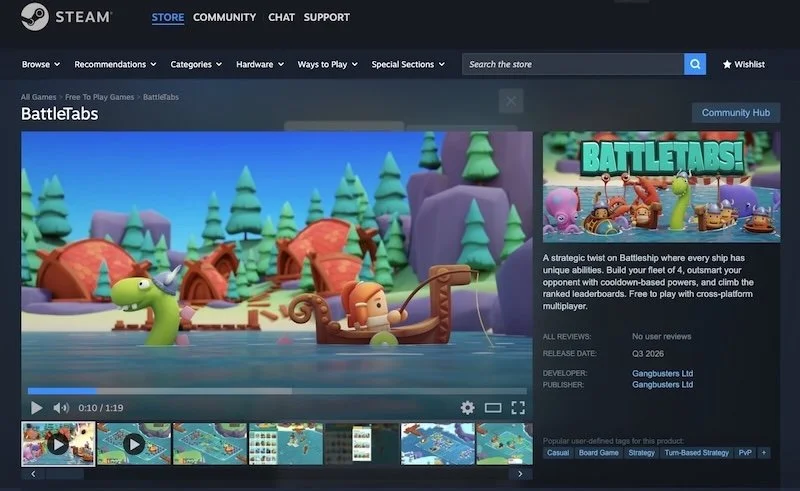Click the blue search magnifier button

point(695,64)
